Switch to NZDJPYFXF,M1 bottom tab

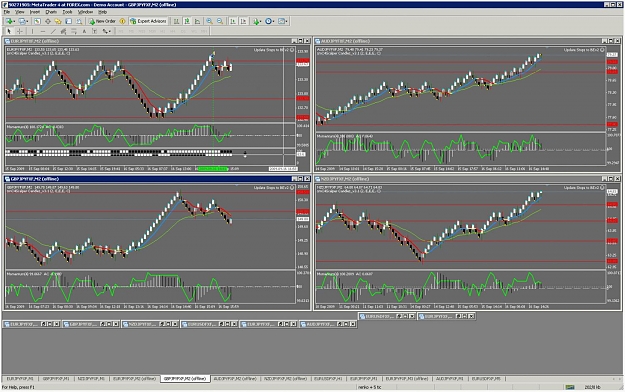(x=91, y=378)
